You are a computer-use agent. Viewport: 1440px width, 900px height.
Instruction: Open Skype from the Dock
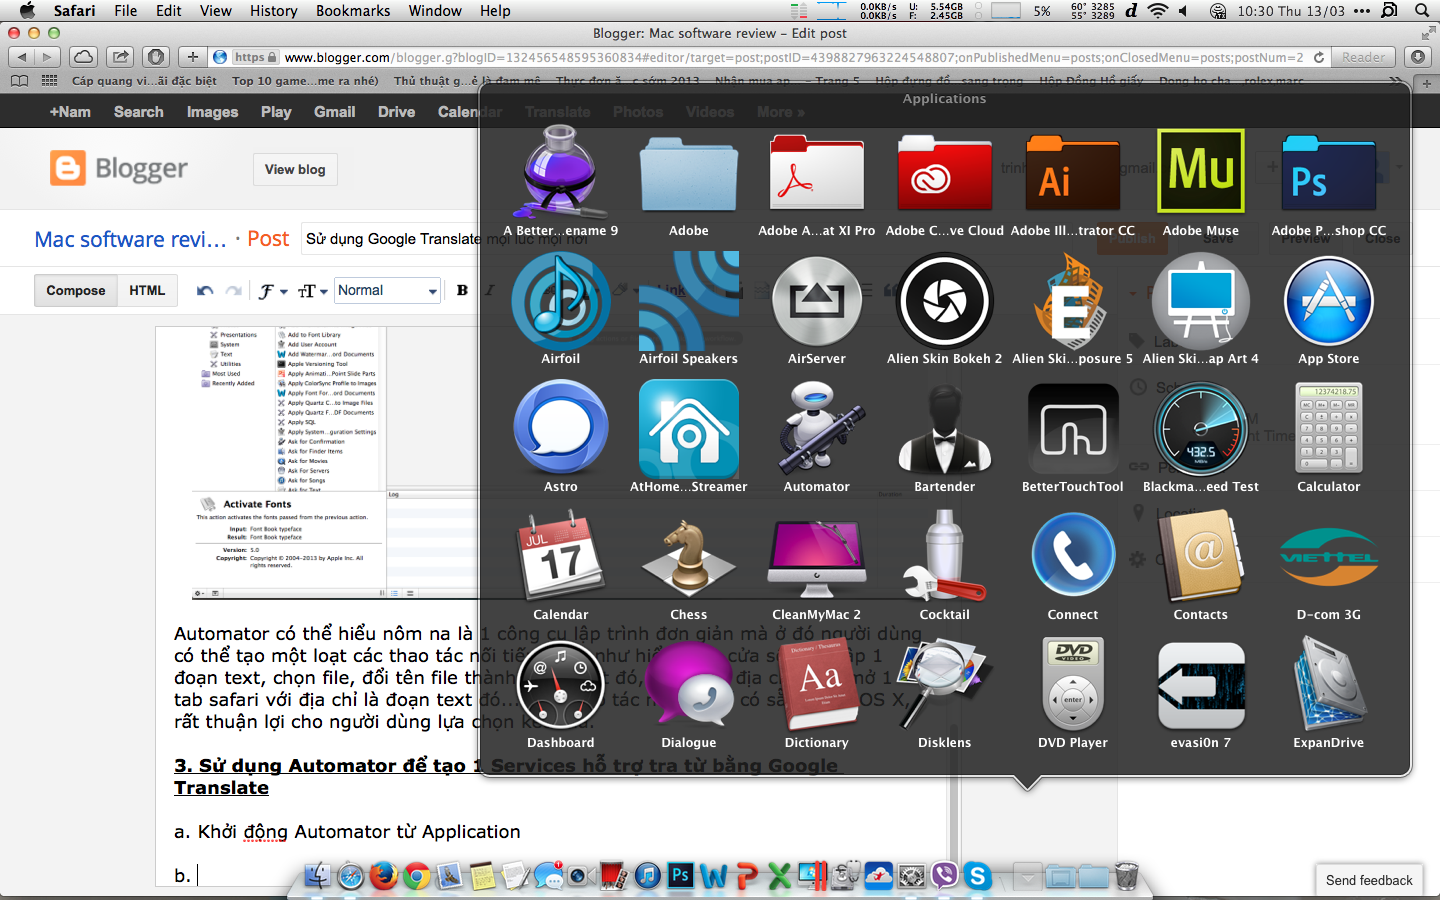pyautogui.click(x=977, y=876)
